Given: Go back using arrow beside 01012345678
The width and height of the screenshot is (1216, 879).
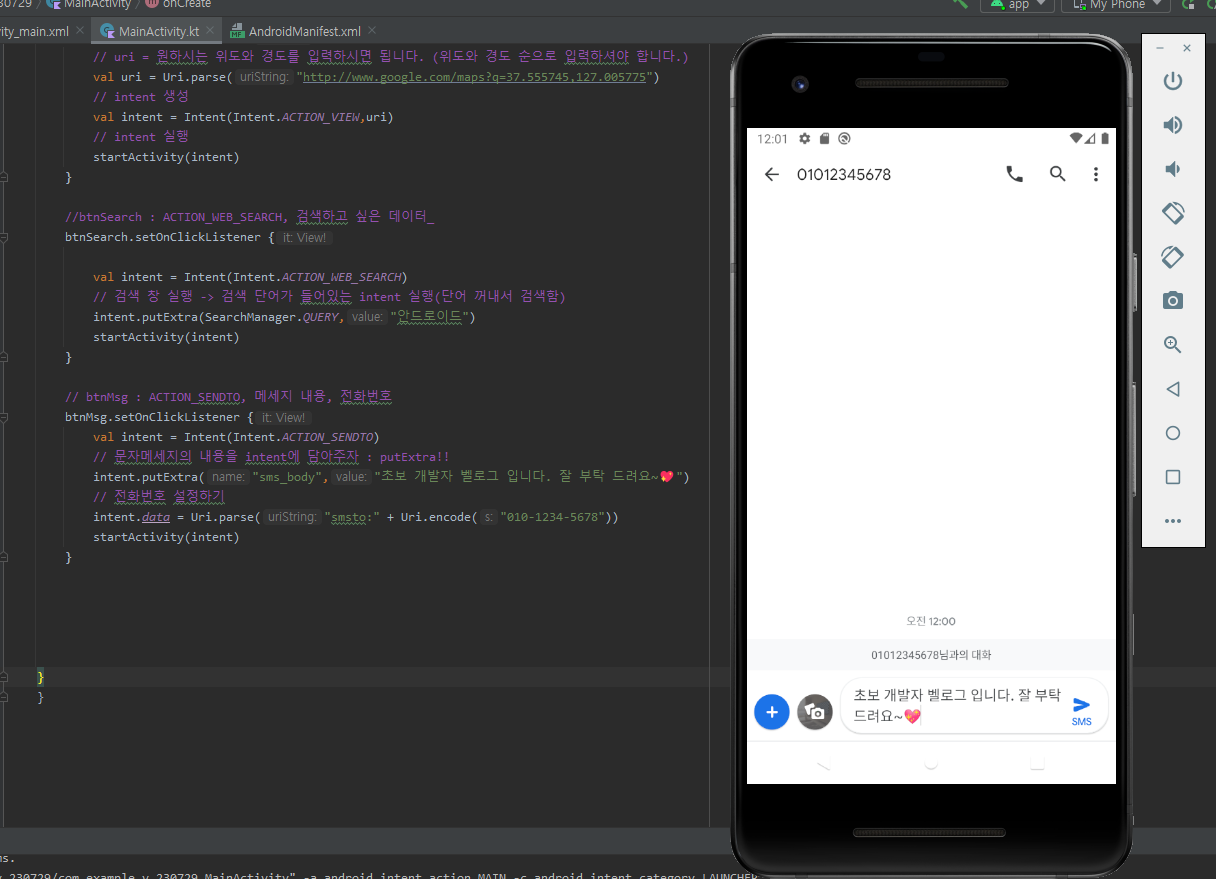Looking at the screenshot, I should click(771, 174).
